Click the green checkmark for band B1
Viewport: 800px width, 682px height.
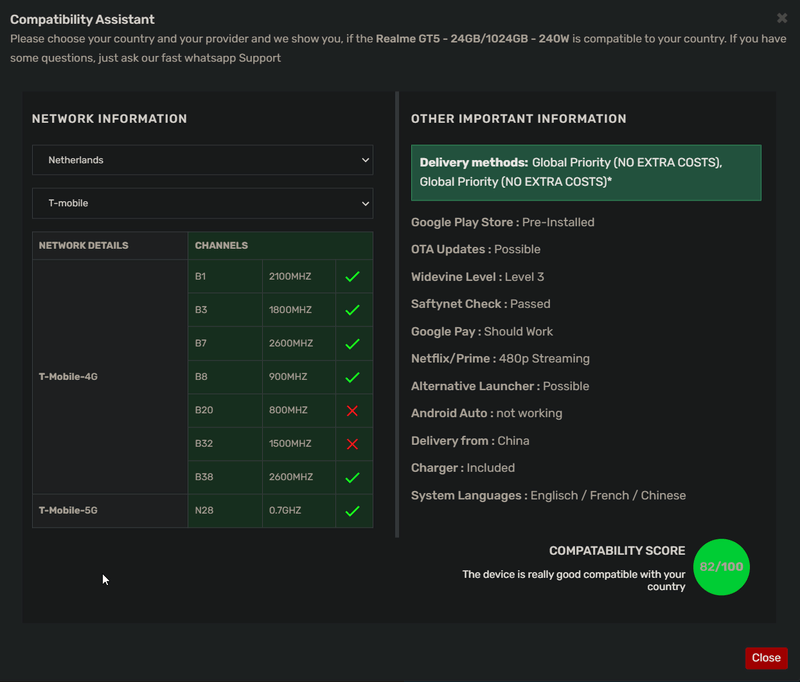click(352, 276)
